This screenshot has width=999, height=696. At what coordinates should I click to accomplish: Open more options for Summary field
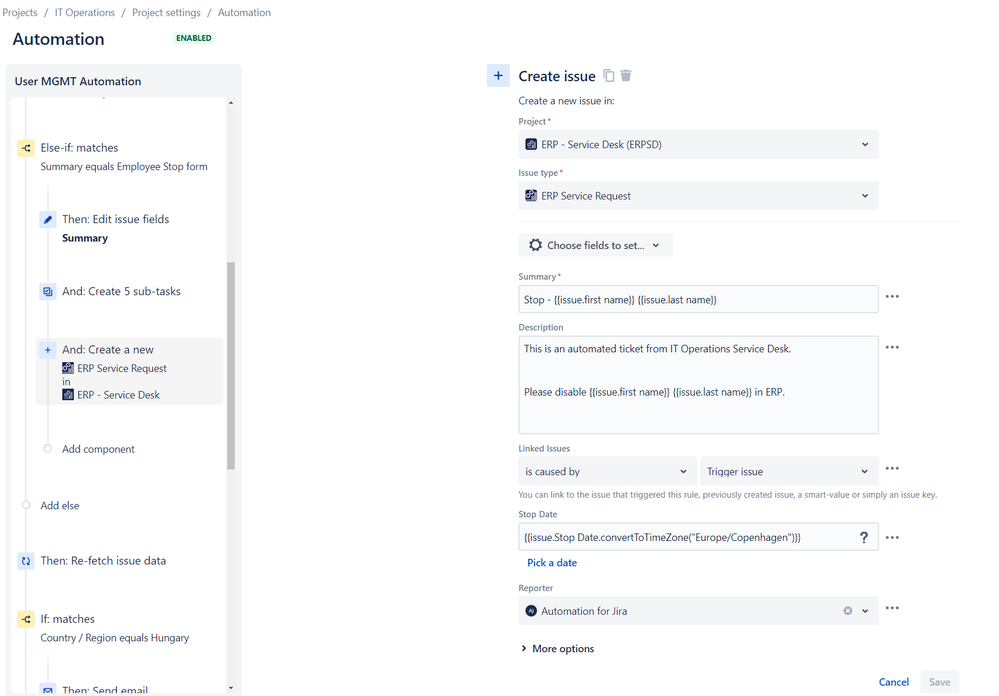892,296
